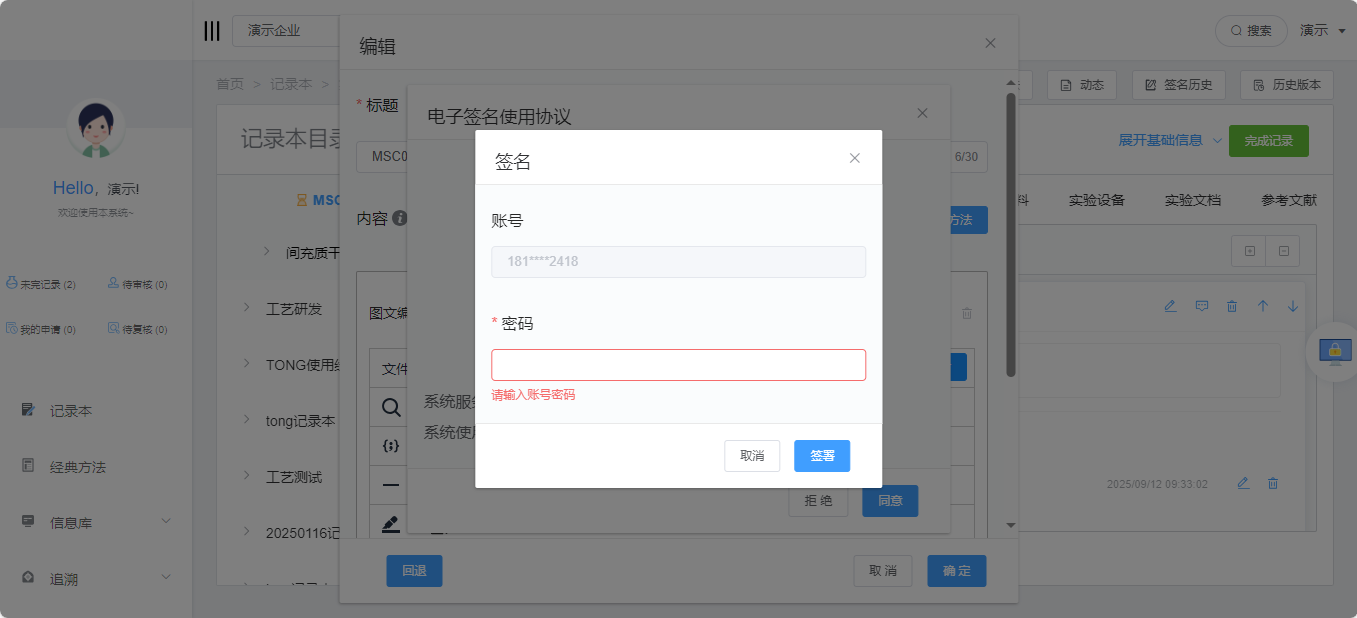The height and width of the screenshot is (618, 1357).
Task: Expand the 工艺研发 tree node
Action: 247,308
